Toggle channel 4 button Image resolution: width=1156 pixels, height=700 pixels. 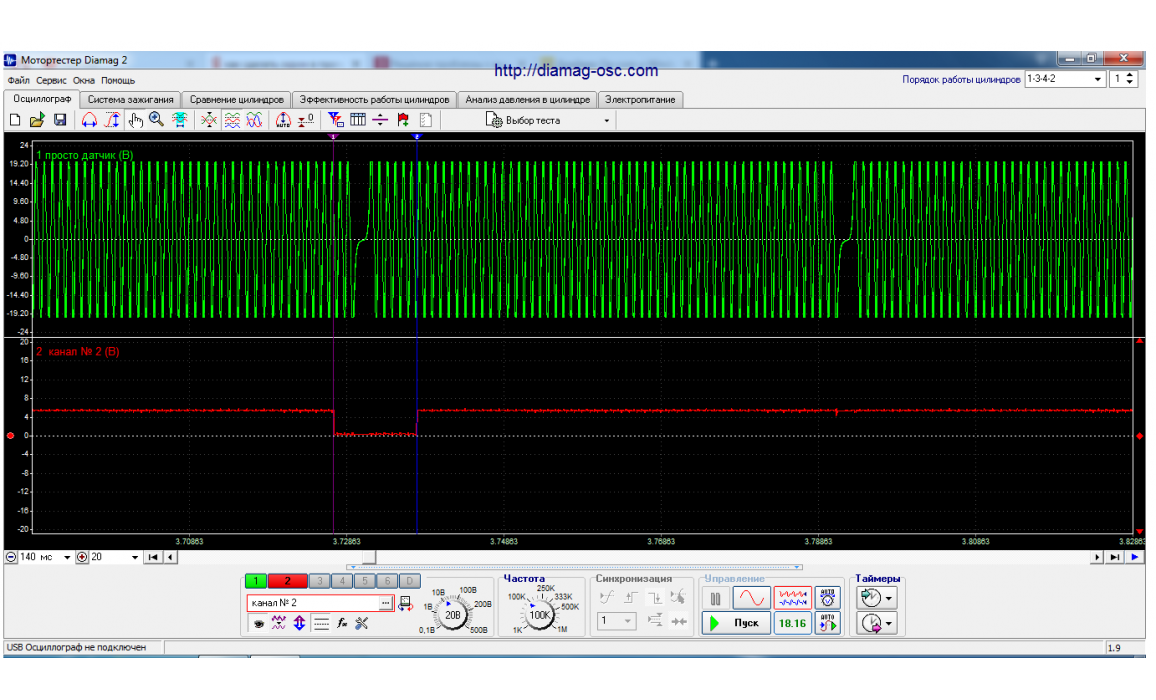click(x=342, y=581)
